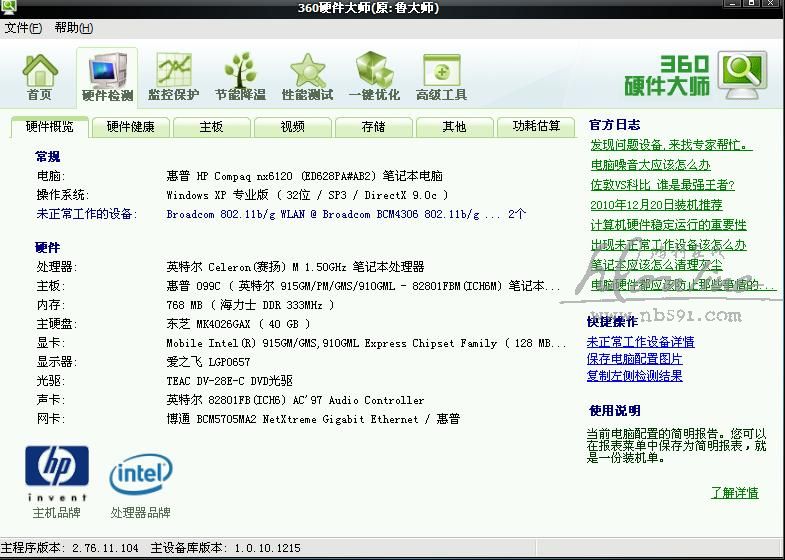The height and width of the screenshot is (560, 785).
Task: Switch to the 硬件概览 tab
Action: 50,127
